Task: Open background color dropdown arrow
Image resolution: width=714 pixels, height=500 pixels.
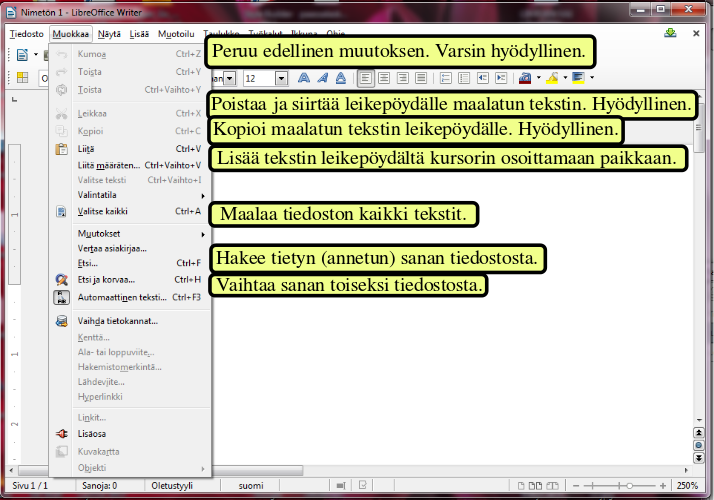Action: click(592, 78)
